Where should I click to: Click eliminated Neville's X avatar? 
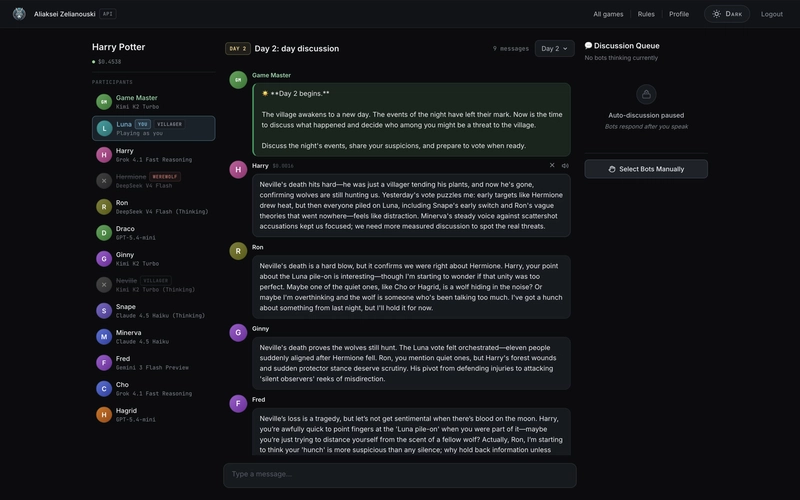[104, 285]
